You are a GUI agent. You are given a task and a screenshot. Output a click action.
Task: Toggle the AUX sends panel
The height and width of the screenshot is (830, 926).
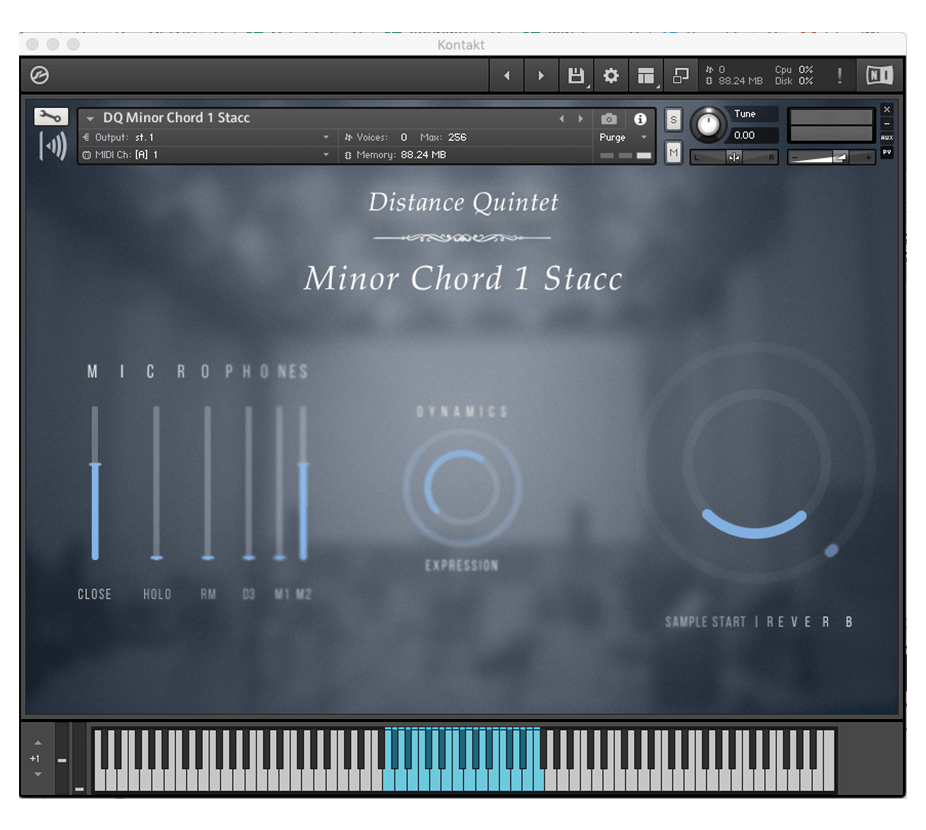[886, 138]
